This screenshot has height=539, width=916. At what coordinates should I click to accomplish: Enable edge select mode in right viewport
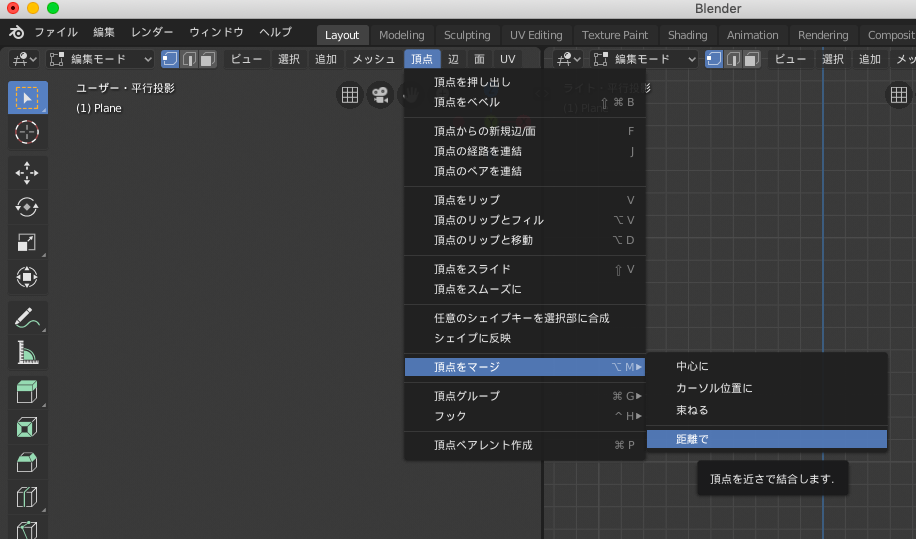pyautogui.click(x=733, y=59)
